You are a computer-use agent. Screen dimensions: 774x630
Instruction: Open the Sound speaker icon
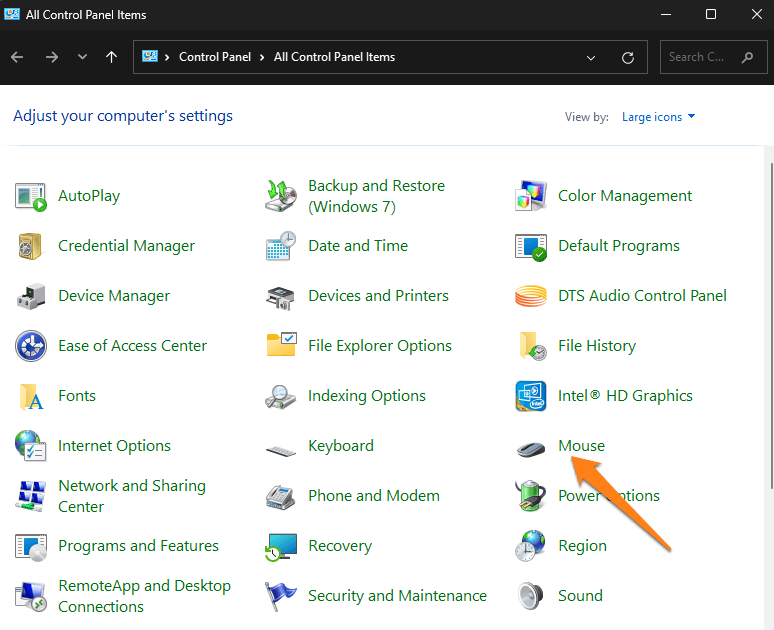pos(531,596)
